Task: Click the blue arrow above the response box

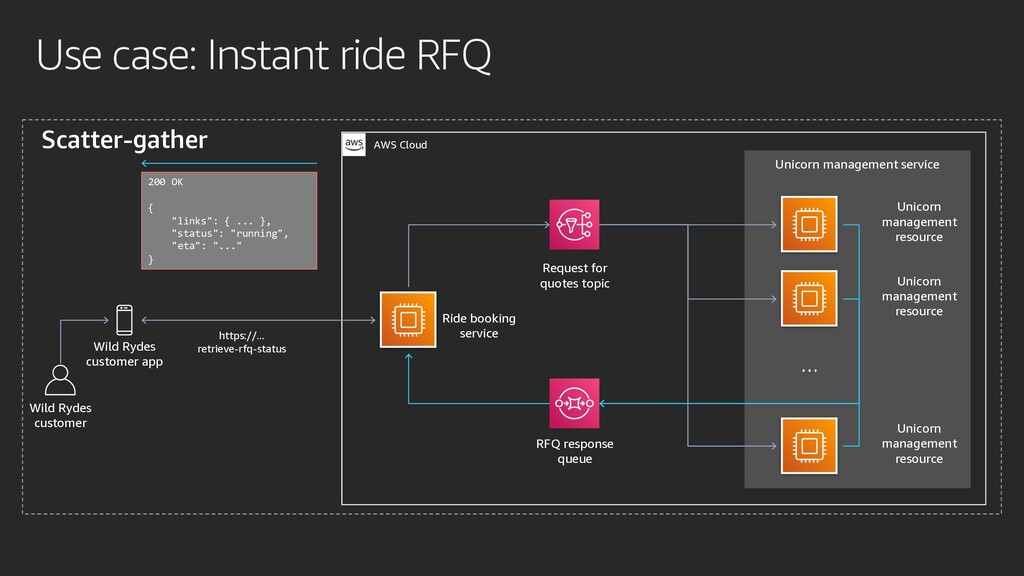Action: pos(229,163)
